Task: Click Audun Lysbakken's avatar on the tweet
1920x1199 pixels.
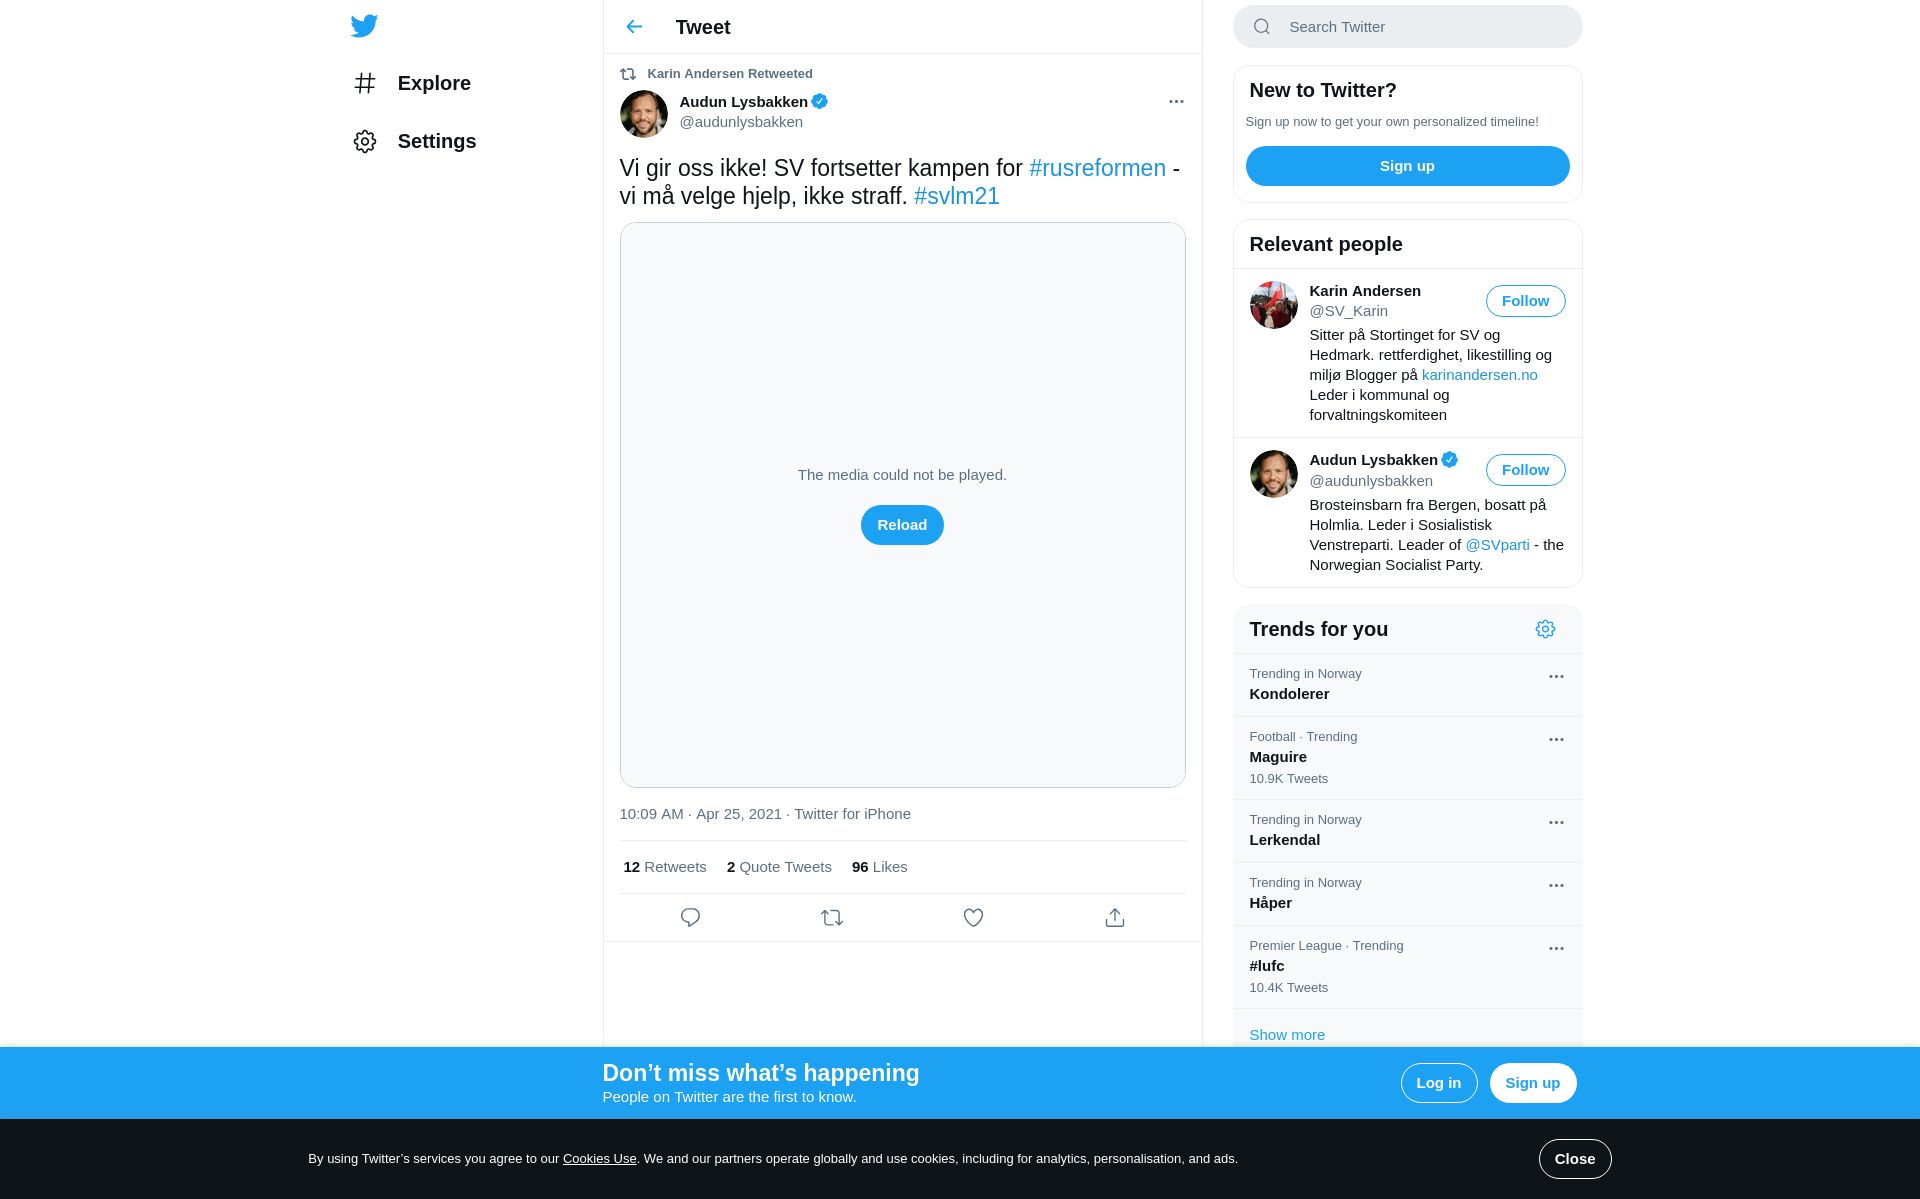Action: point(644,113)
